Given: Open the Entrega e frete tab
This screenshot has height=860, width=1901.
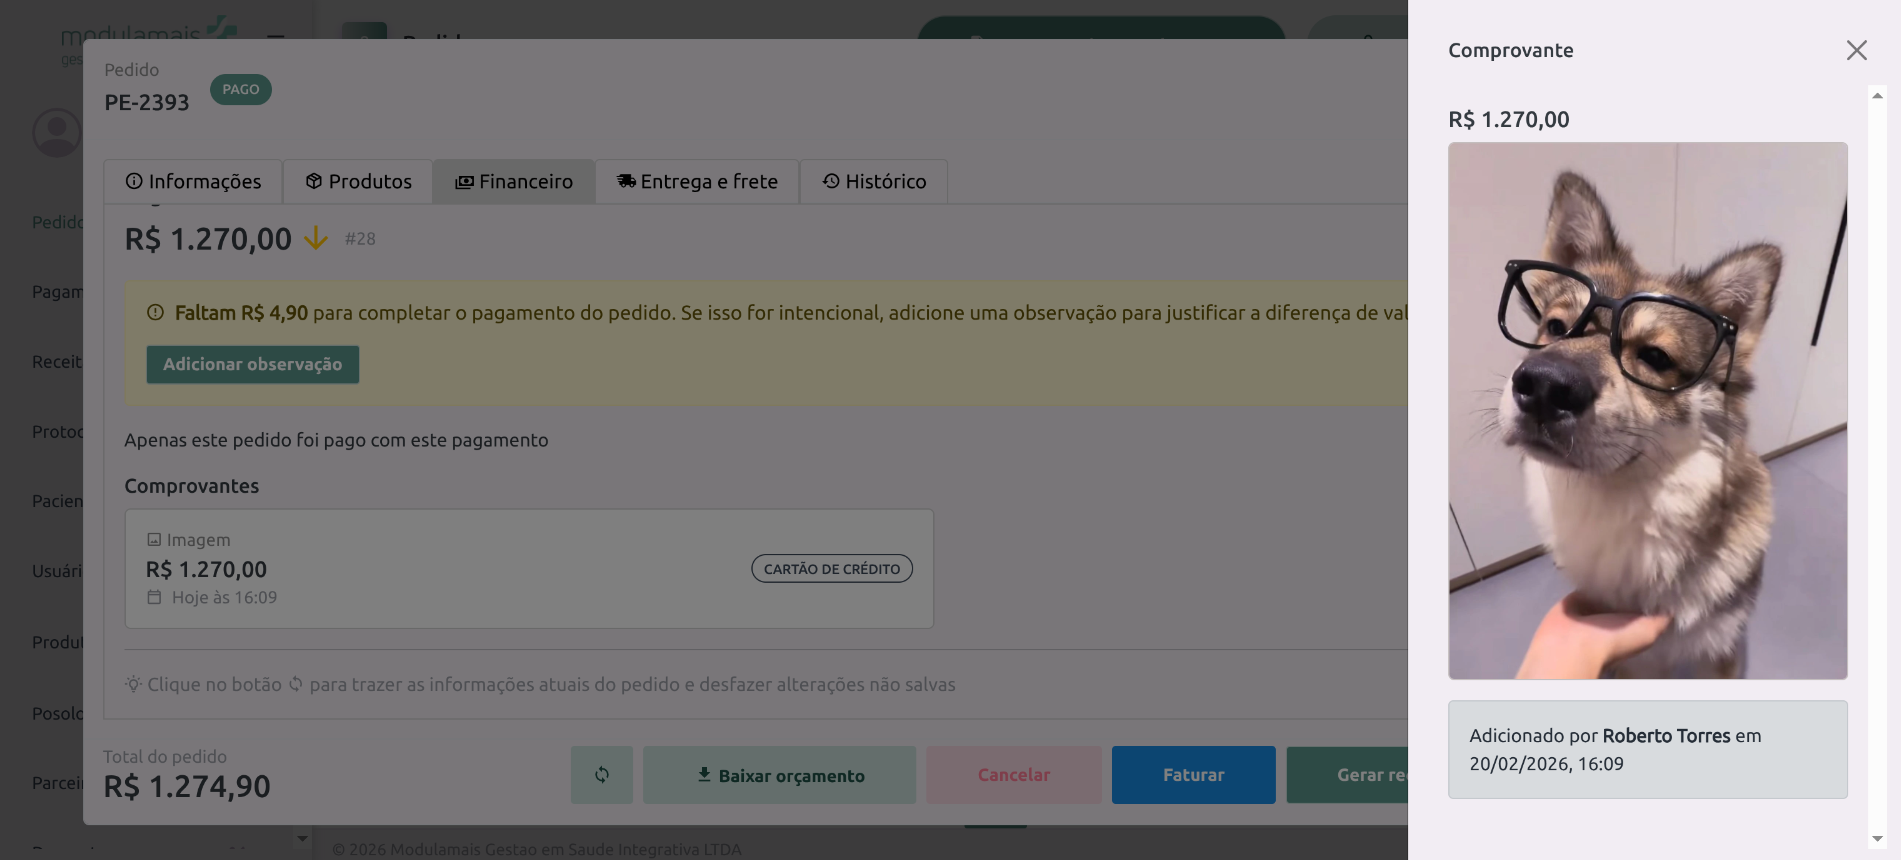Looking at the screenshot, I should pos(697,182).
